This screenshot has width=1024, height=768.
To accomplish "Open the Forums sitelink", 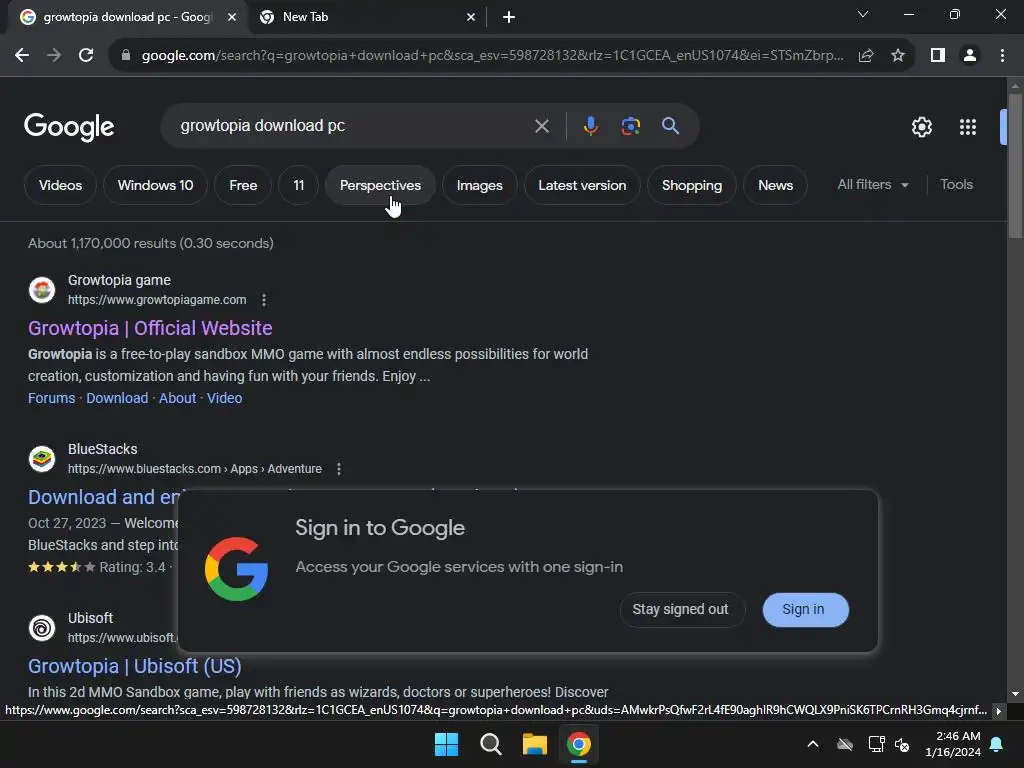I will (52, 398).
